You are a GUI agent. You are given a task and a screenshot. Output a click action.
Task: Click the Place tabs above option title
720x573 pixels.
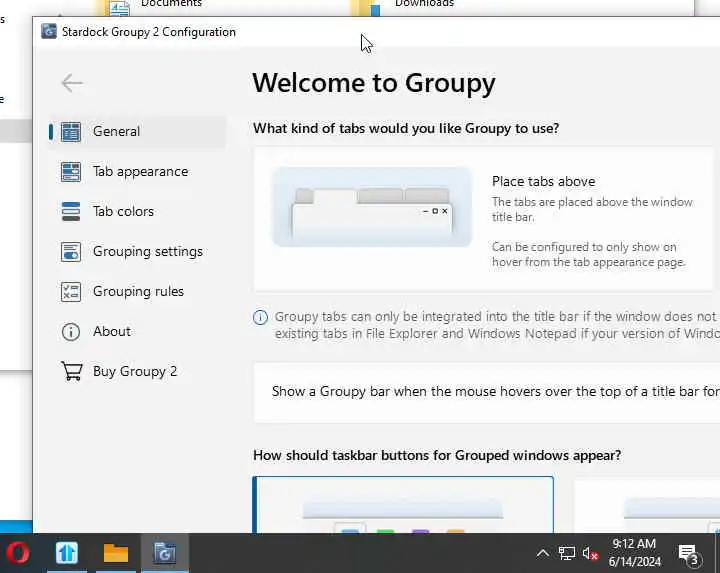(543, 181)
